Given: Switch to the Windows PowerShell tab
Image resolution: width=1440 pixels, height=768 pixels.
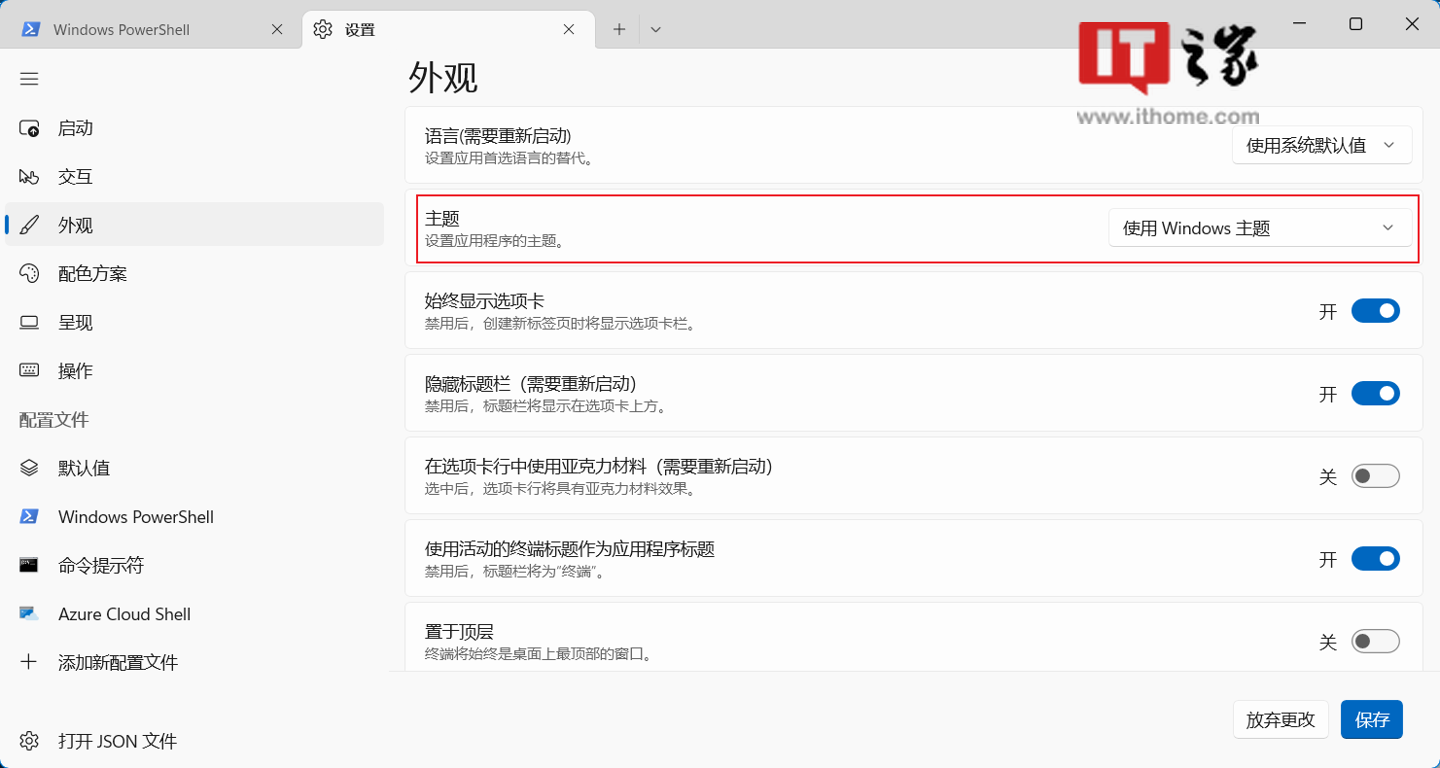Looking at the screenshot, I should [x=150, y=29].
